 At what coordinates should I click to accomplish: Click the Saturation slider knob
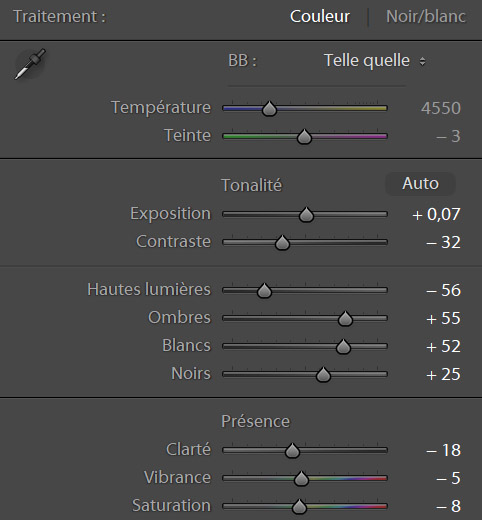click(x=299, y=507)
